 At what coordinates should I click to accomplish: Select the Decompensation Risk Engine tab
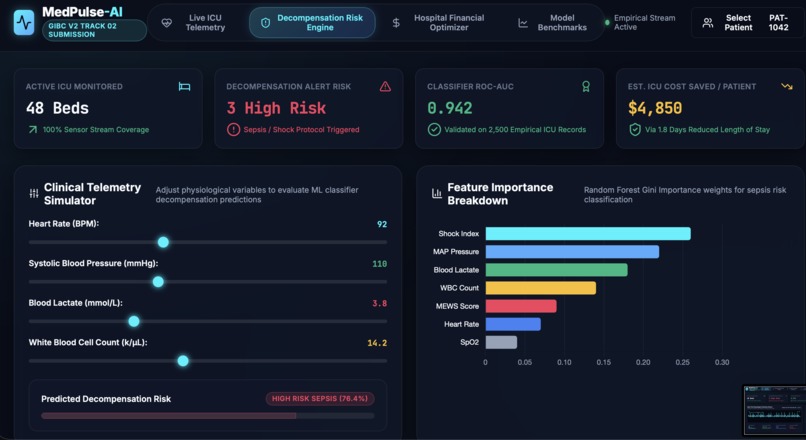(313, 23)
